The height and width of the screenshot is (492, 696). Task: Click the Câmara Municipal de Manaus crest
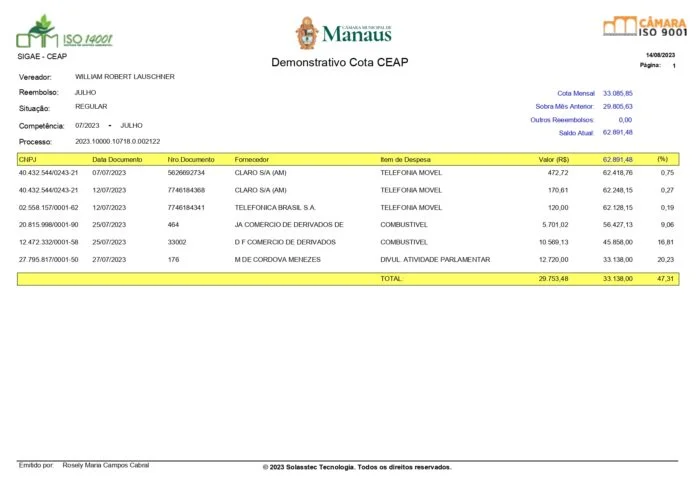coord(308,32)
